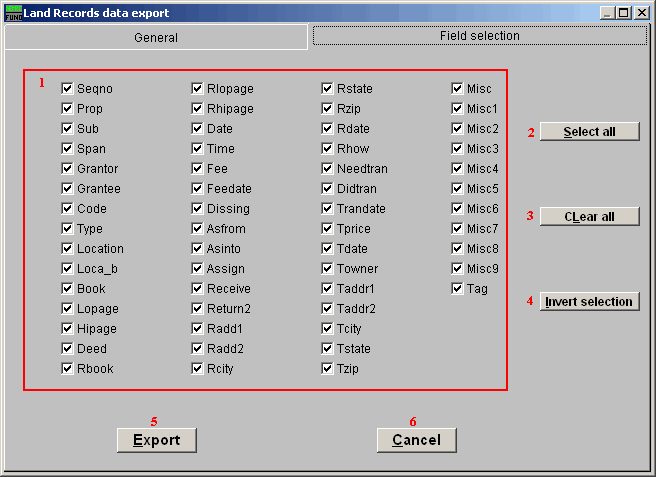
Task: Disable the Grantee field checkbox
Action: click(67, 189)
